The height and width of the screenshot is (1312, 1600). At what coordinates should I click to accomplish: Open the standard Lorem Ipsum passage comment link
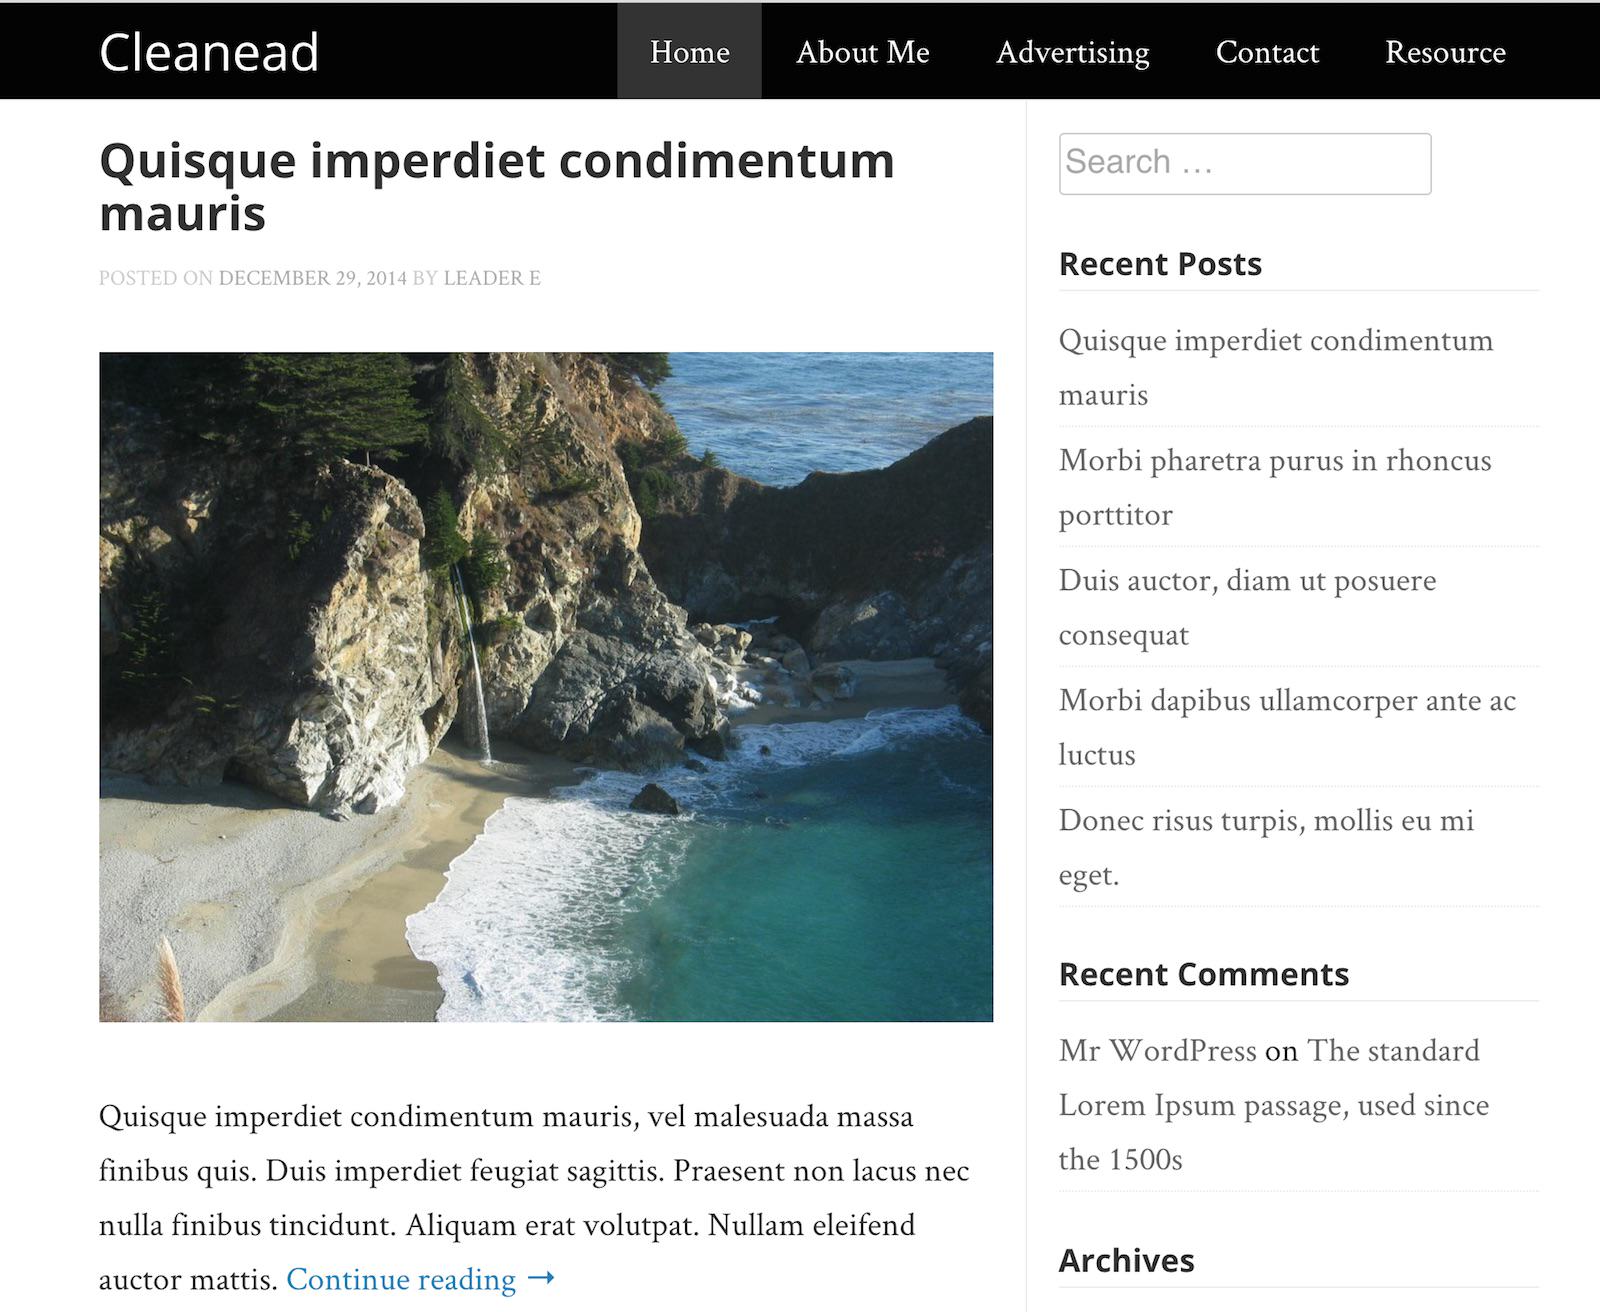point(1273,1105)
